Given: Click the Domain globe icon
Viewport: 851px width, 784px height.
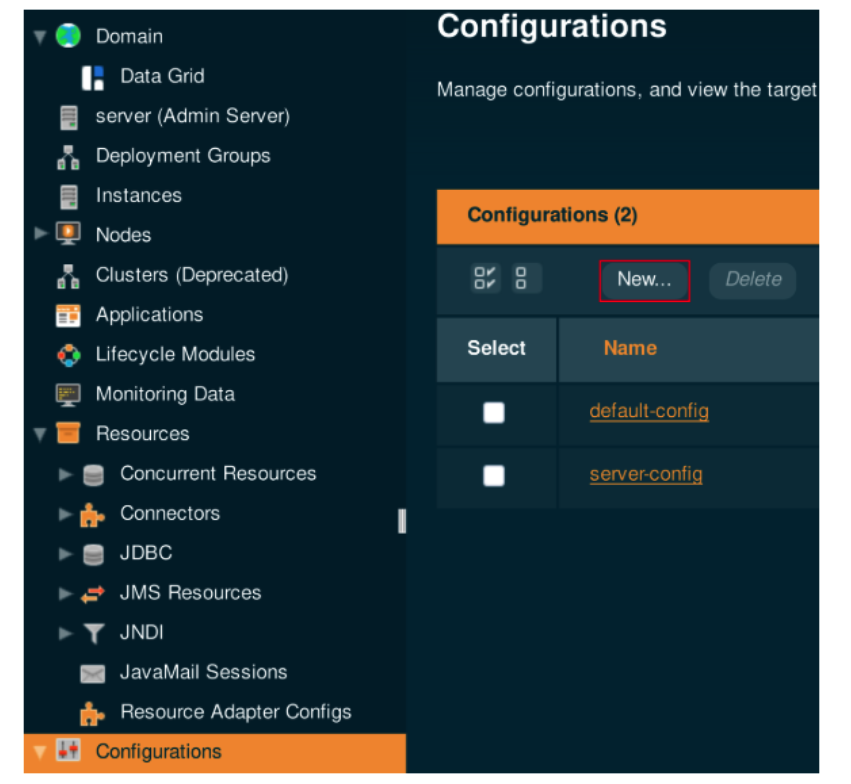Looking at the screenshot, I should (x=68, y=36).
